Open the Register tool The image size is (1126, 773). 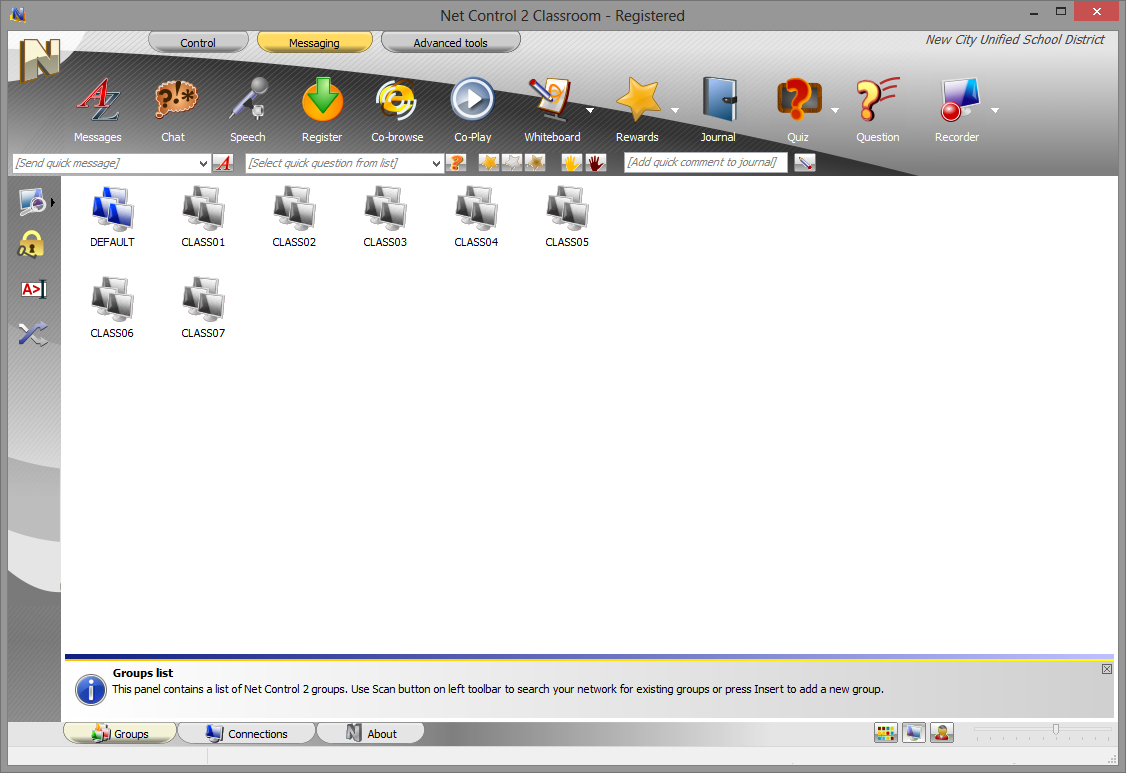[322, 110]
